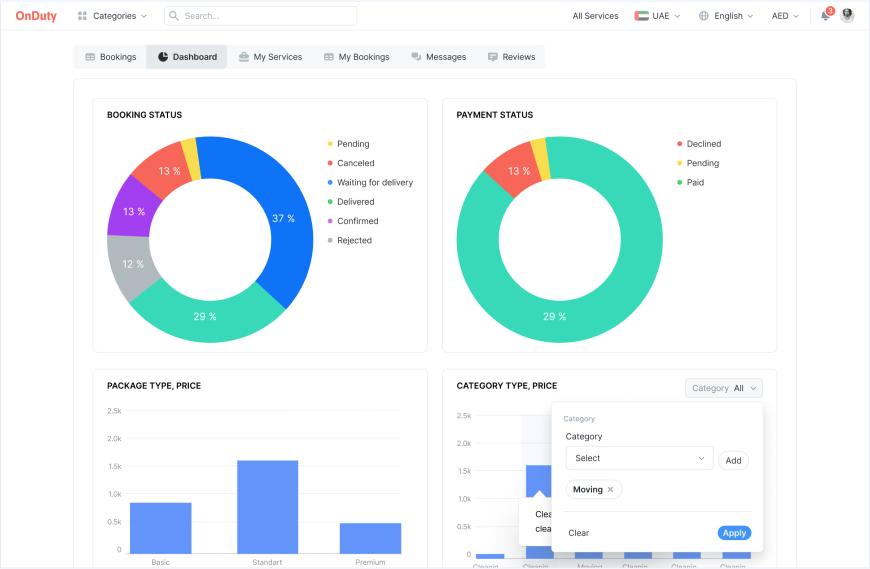Click the Add category button
The width and height of the screenshot is (870, 569).
coord(733,460)
